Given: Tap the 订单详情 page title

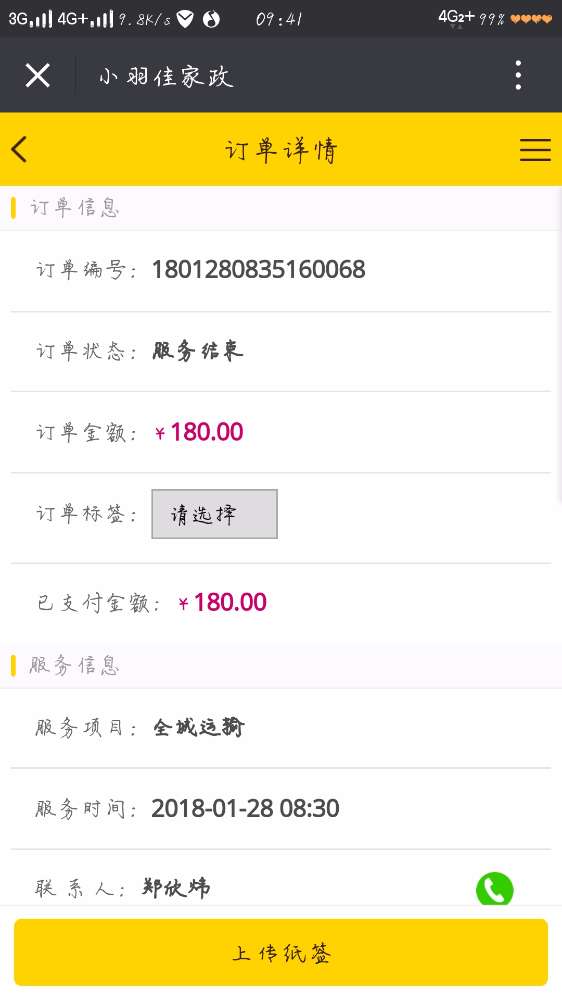Looking at the screenshot, I should pos(281,151).
